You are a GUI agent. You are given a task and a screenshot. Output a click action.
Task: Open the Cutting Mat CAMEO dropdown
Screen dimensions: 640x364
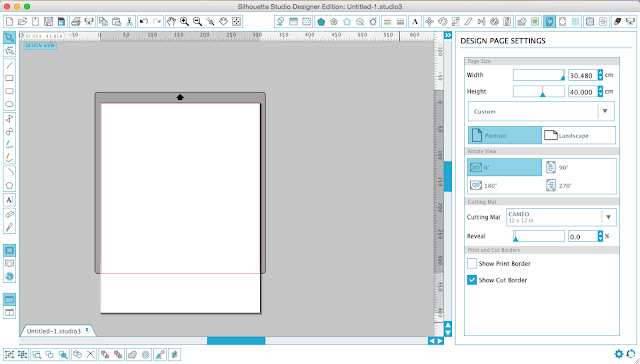click(x=561, y=217)
